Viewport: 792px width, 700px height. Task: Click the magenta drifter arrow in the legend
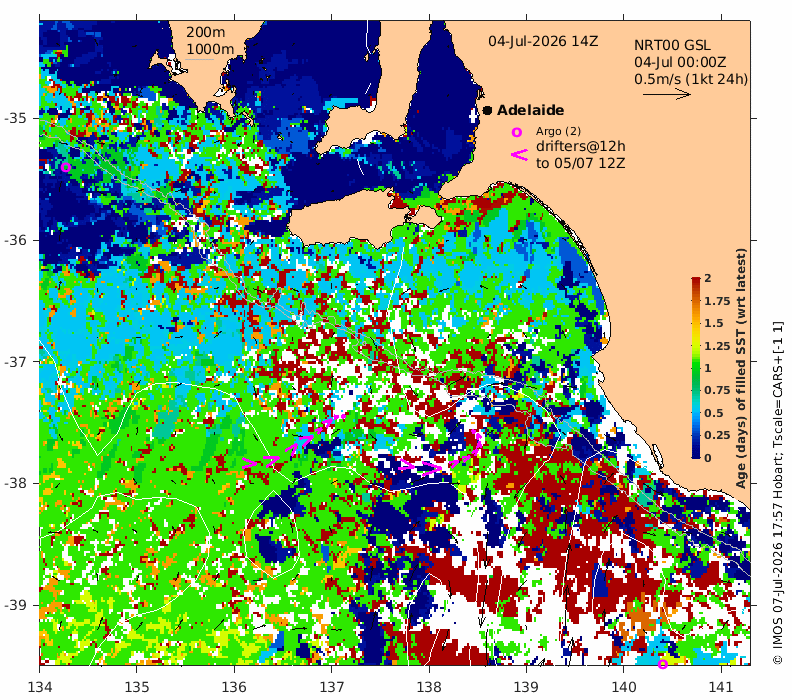point(519,155)
